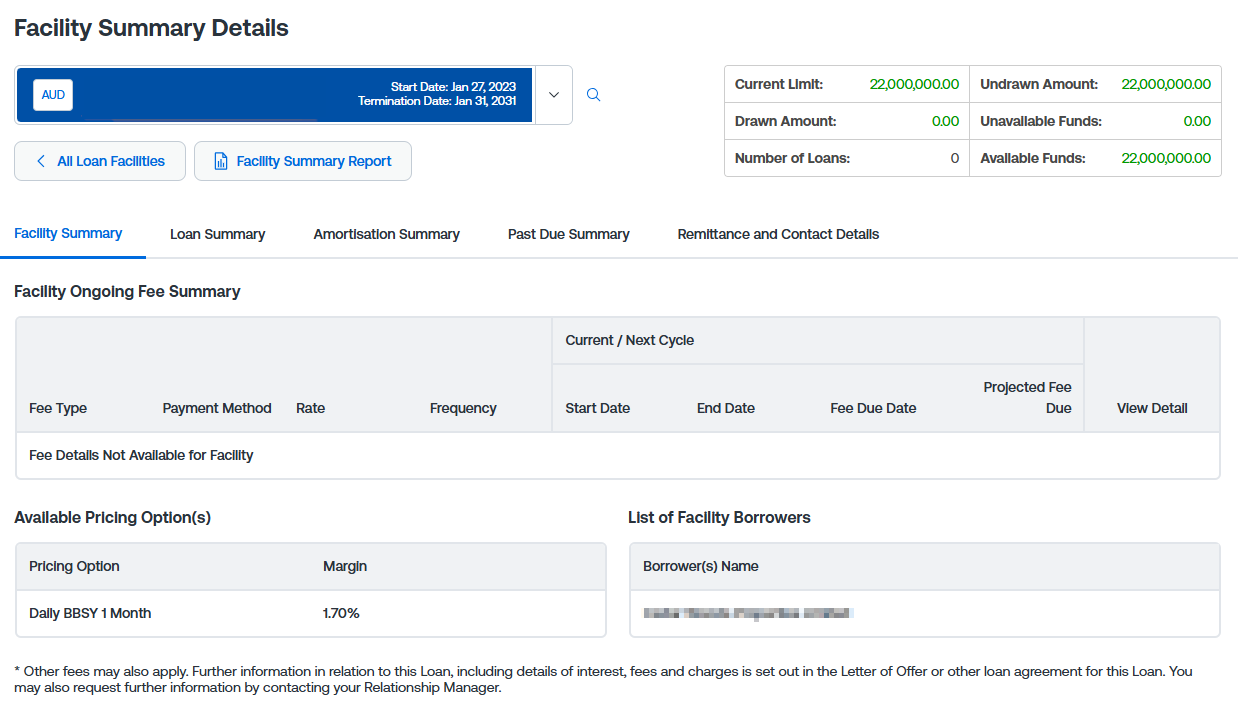Click the Frequency column header
This screenshot has width=1238, height=706.
463,408
